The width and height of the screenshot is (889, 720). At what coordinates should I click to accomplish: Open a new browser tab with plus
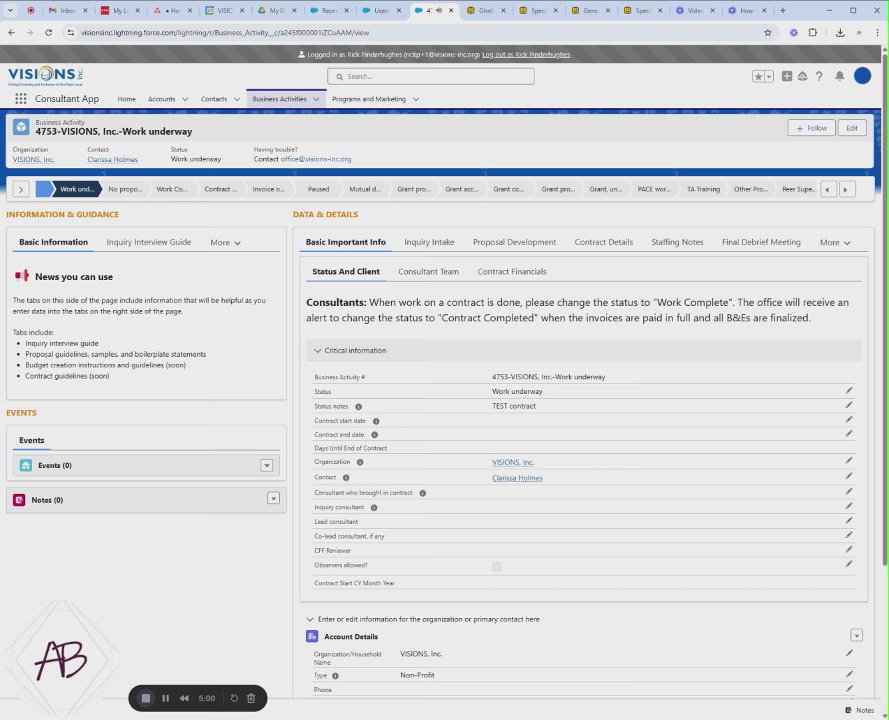(782, 10)
